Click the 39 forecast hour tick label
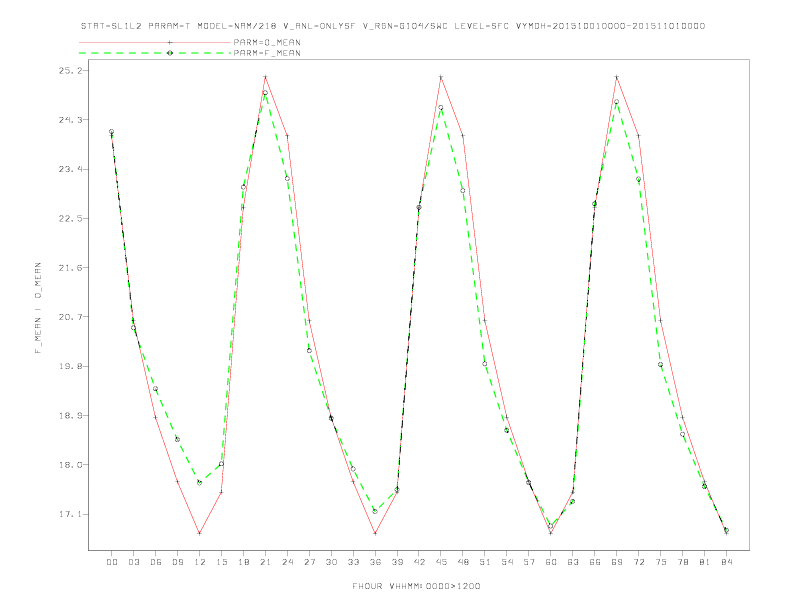The width and height of the screenshot is (792, 612). point(397,562)
